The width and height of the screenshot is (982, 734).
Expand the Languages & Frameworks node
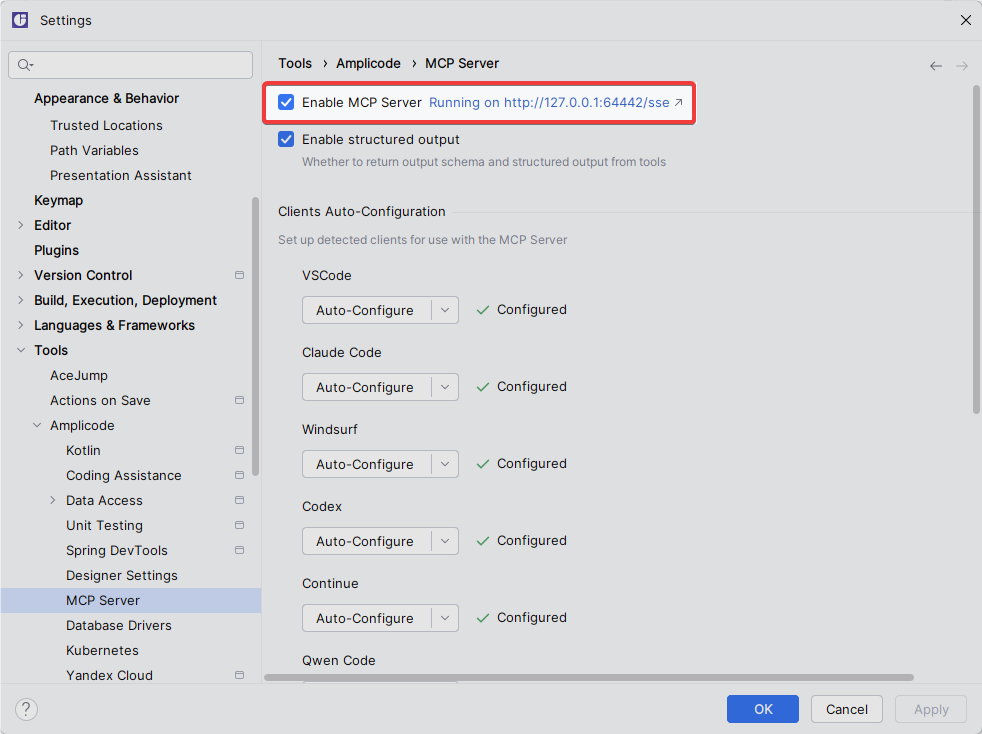pyautogui.click(x=21, y=325)
